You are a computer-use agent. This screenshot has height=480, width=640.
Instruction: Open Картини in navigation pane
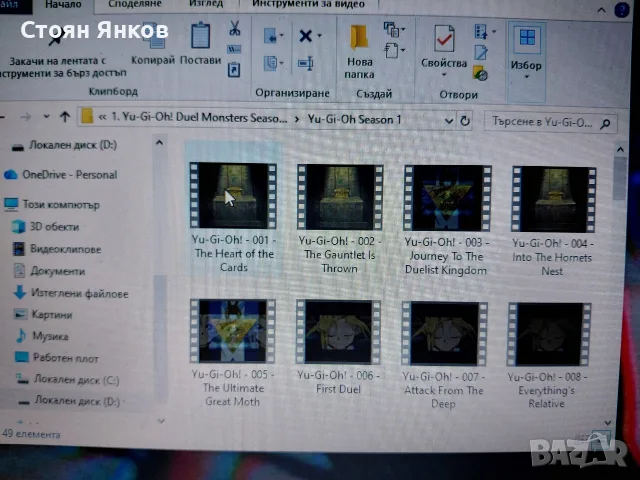point(44,315)
